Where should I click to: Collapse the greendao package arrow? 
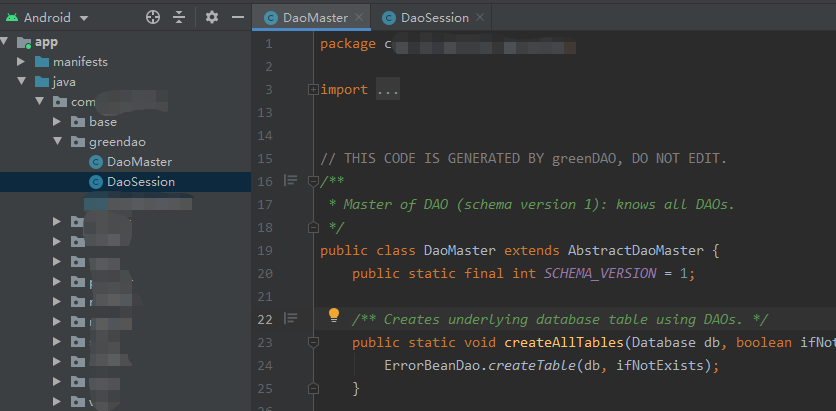click(57, 141)
